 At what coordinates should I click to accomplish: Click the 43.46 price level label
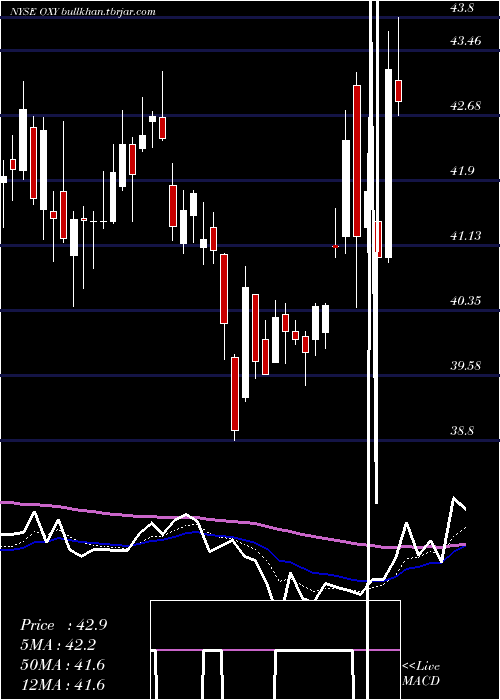point(466,41)
